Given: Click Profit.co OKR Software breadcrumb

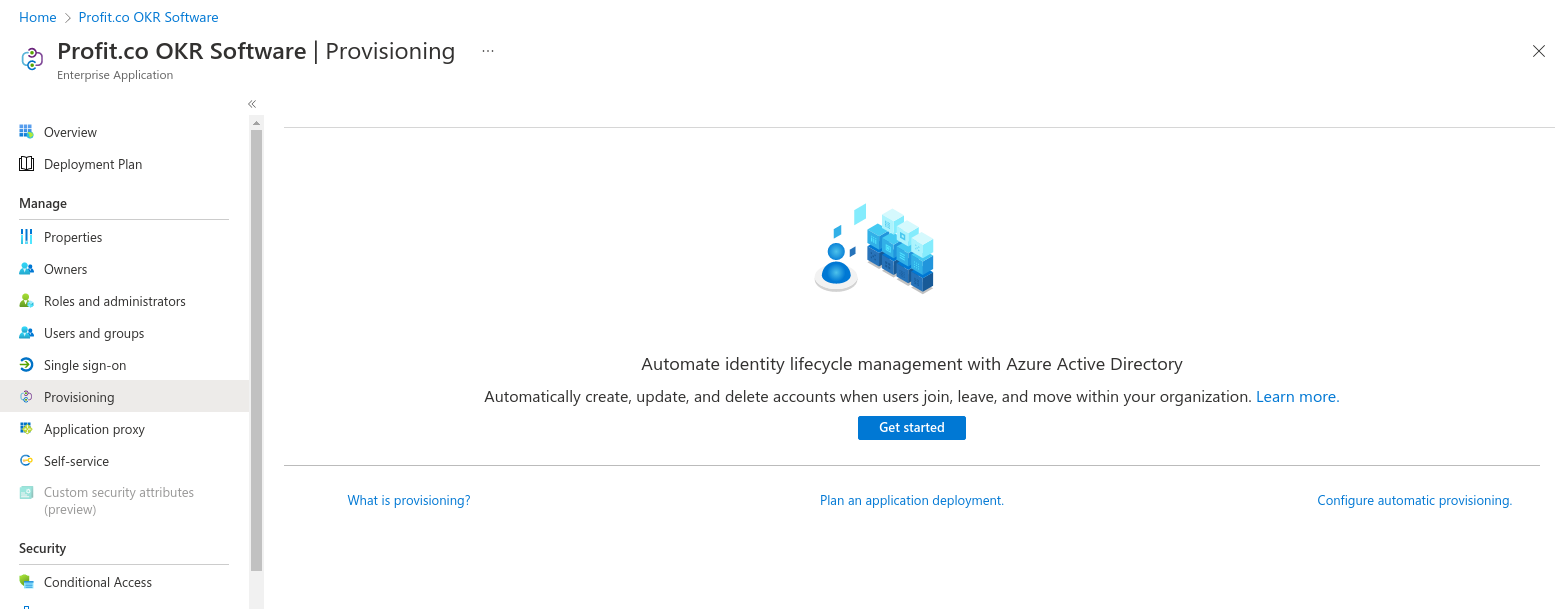Looking at the screenshot, I should 148,17.
